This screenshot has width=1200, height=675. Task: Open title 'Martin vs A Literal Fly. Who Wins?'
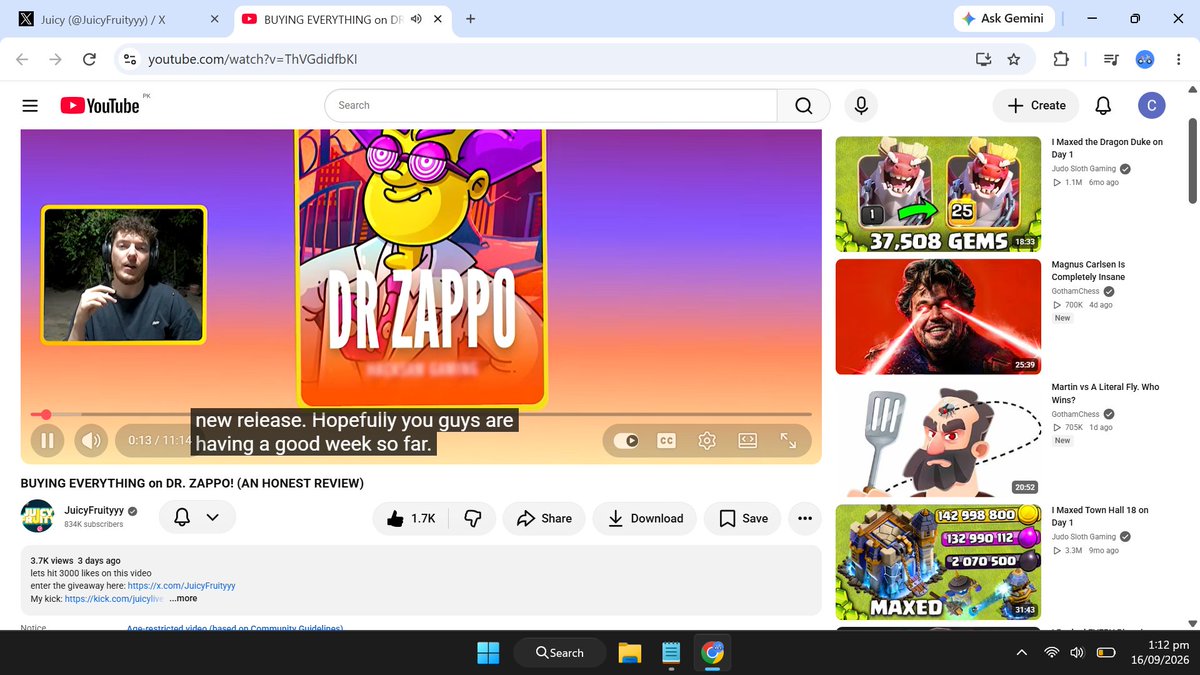[x=1105, y=393]
